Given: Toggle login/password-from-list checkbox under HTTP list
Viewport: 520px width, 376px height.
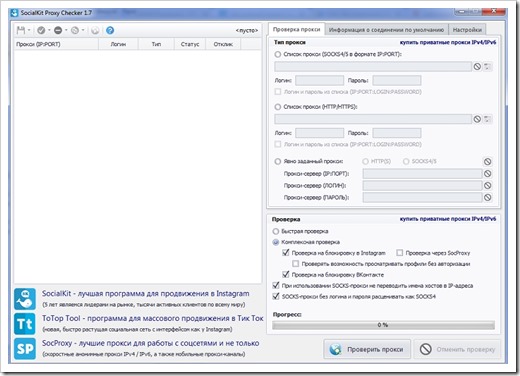Looking at the screenshot, I should [278, 144].
